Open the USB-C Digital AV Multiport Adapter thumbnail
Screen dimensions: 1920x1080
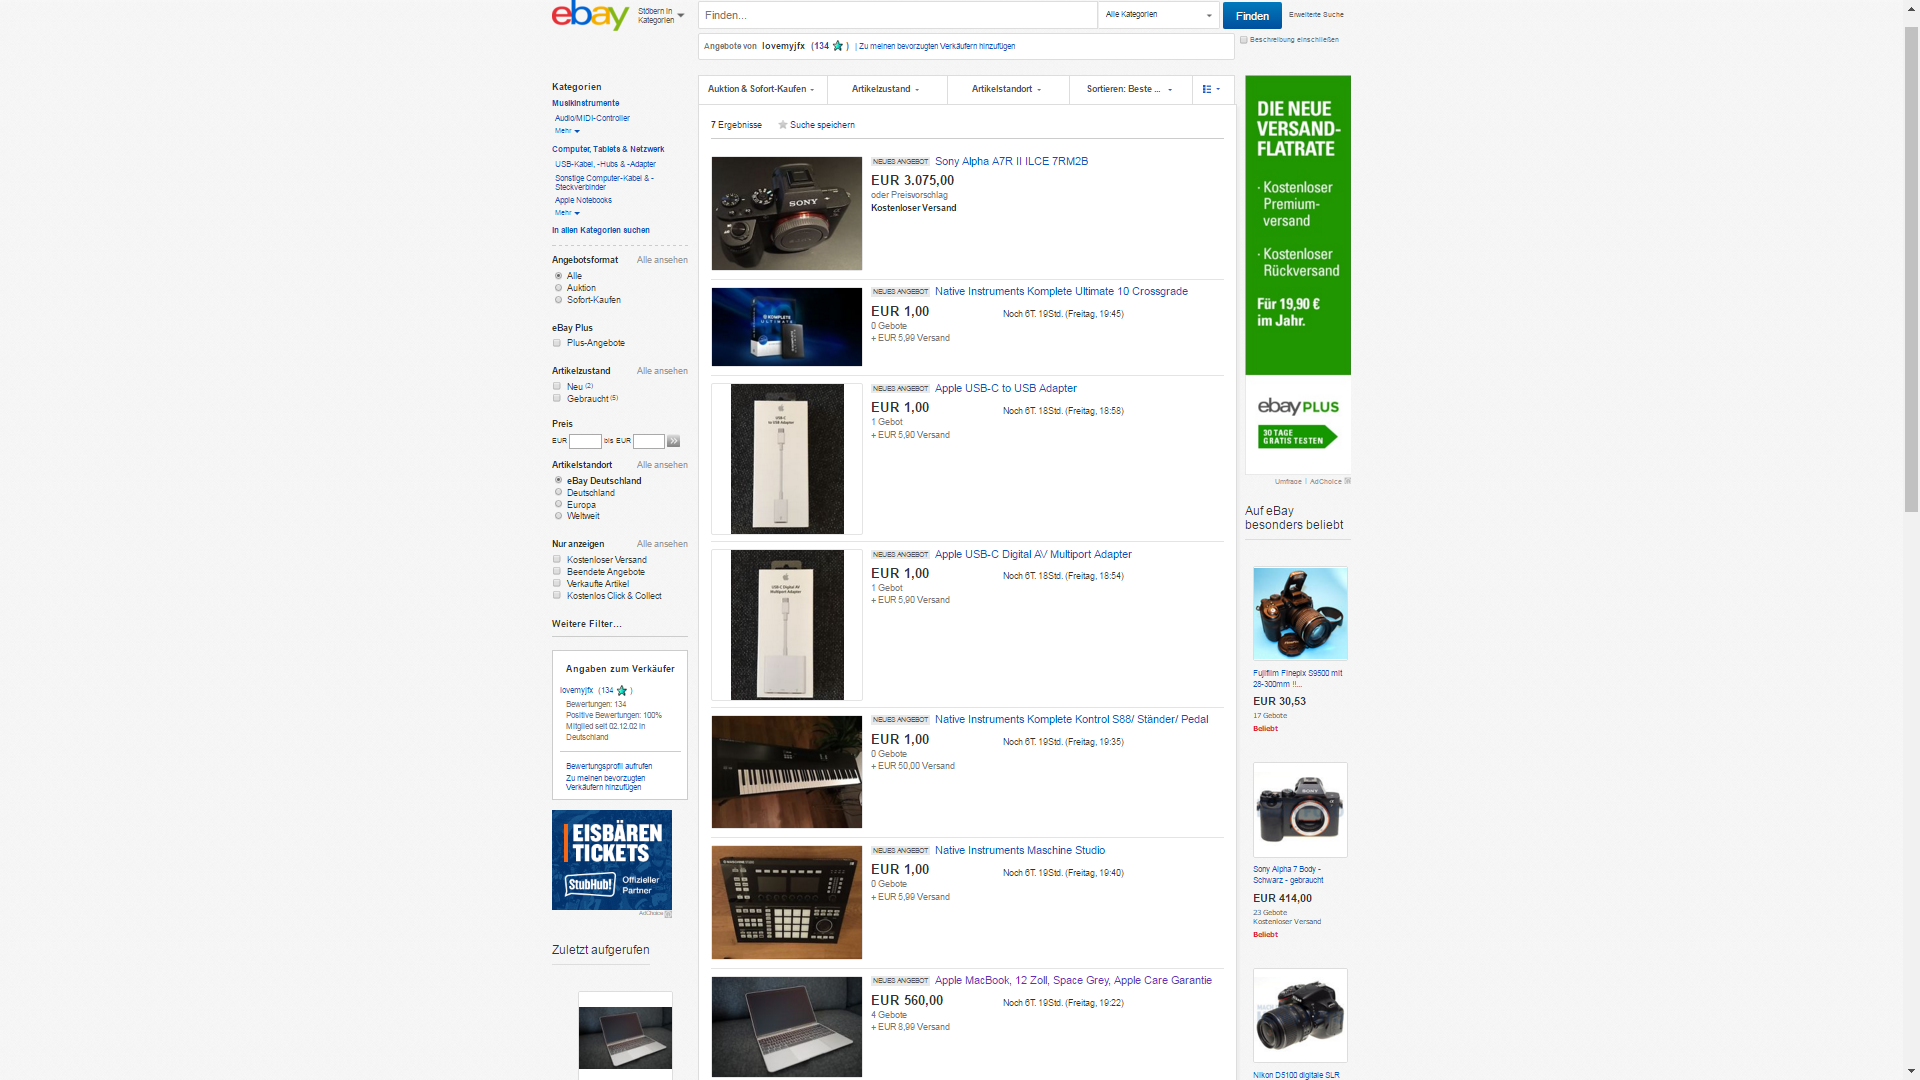787,625
